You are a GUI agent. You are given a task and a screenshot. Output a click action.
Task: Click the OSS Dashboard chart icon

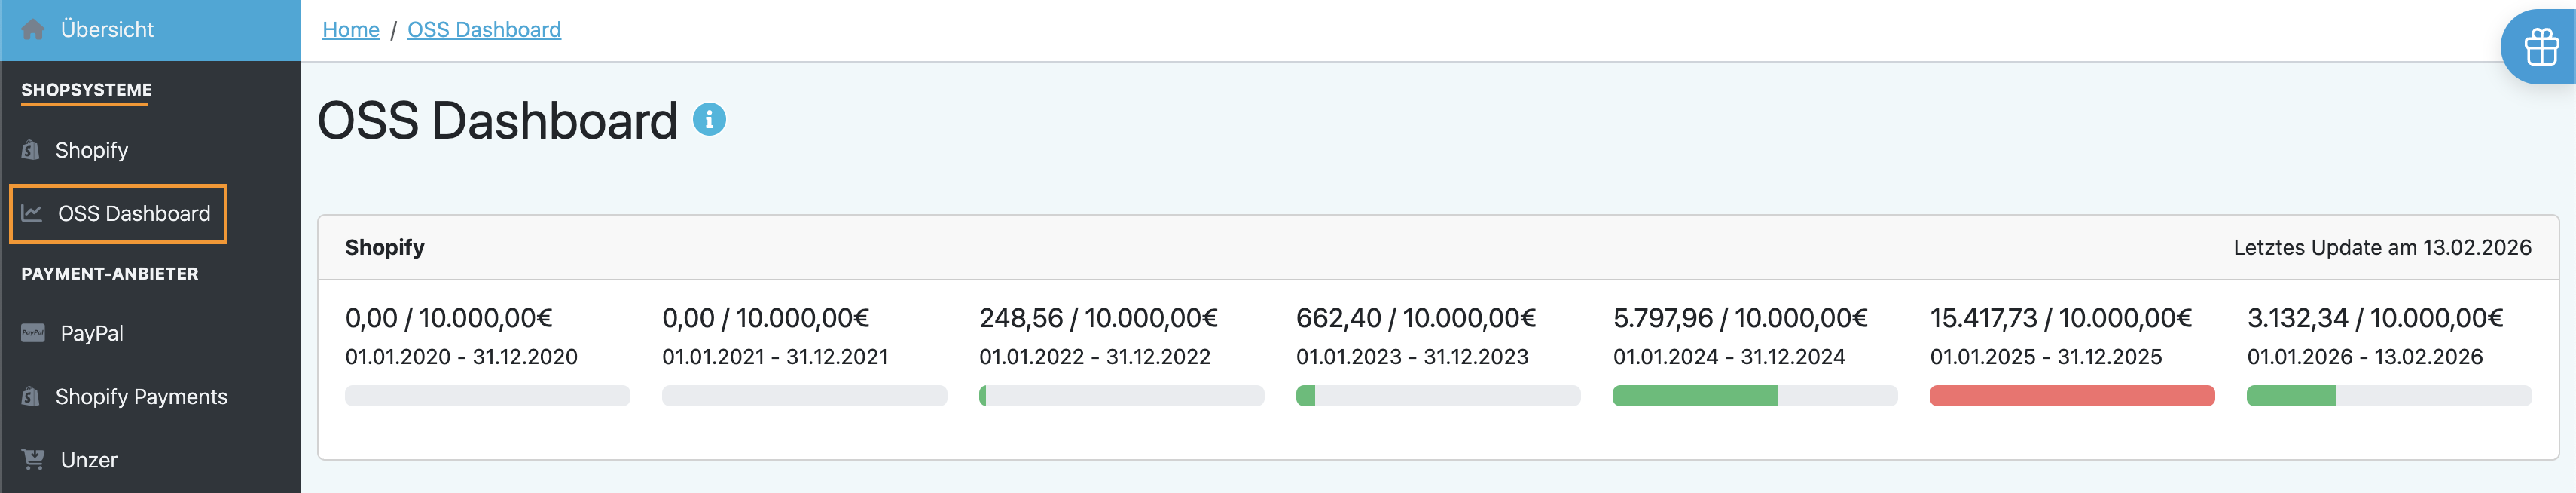pos(32,213)
